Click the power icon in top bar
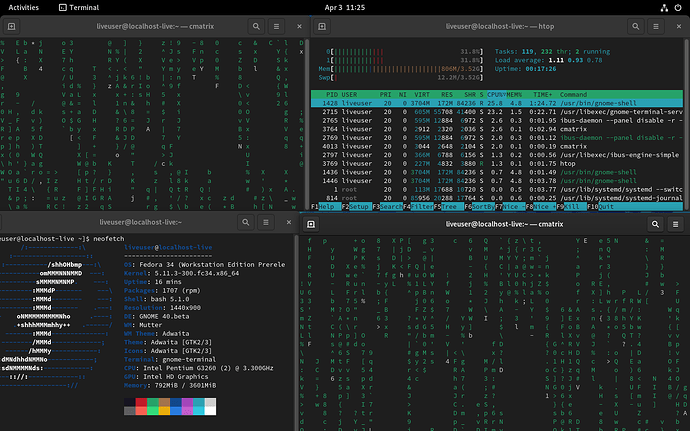This screenshot has height=431, width=690. pos(678,7)
